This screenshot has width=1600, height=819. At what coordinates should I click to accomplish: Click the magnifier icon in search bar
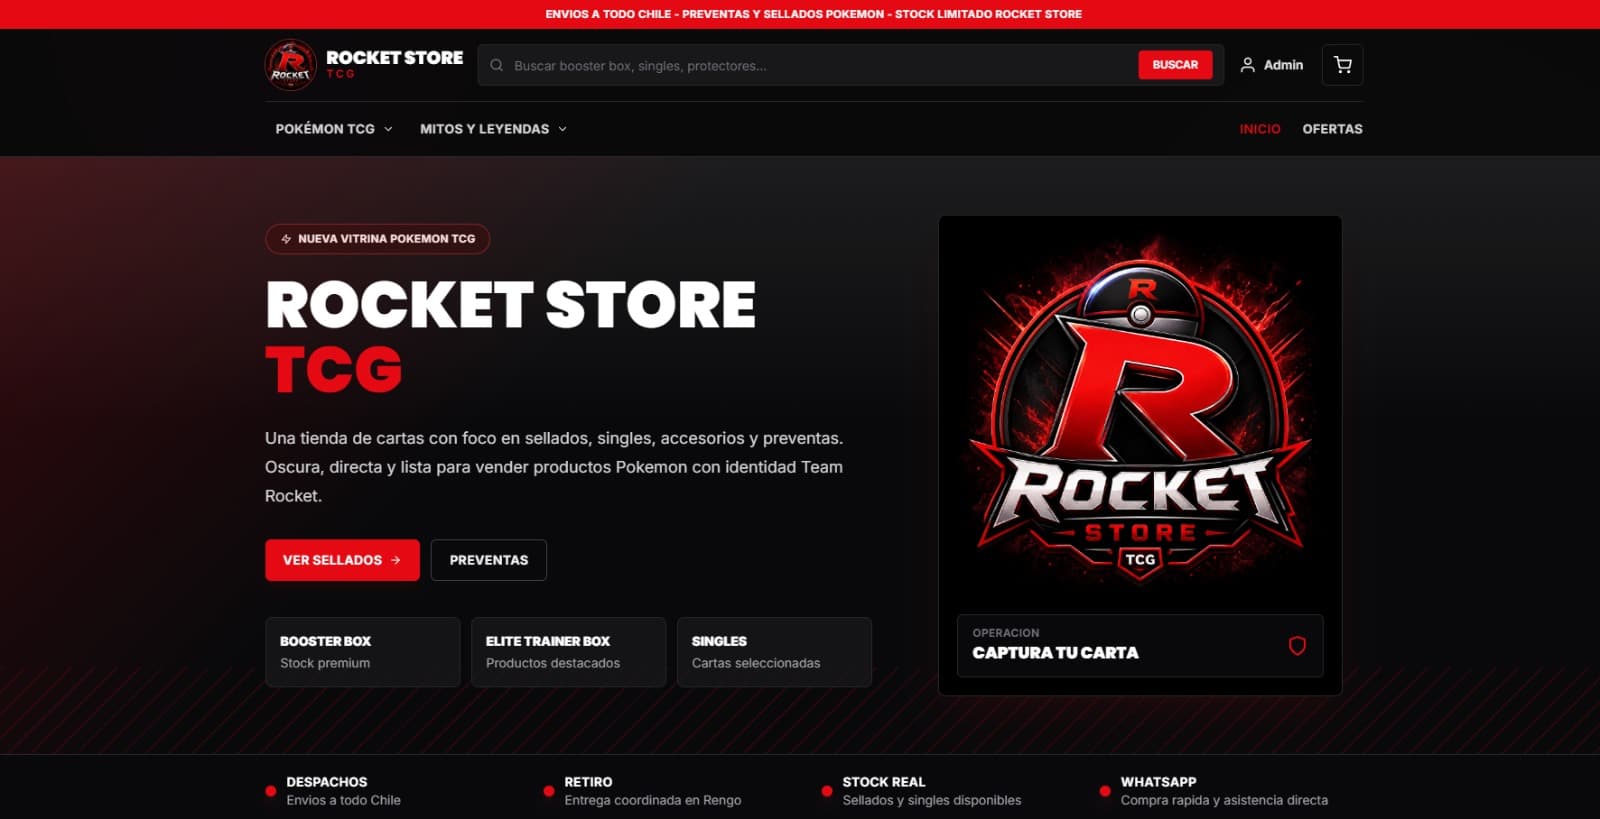coord(496,65)
